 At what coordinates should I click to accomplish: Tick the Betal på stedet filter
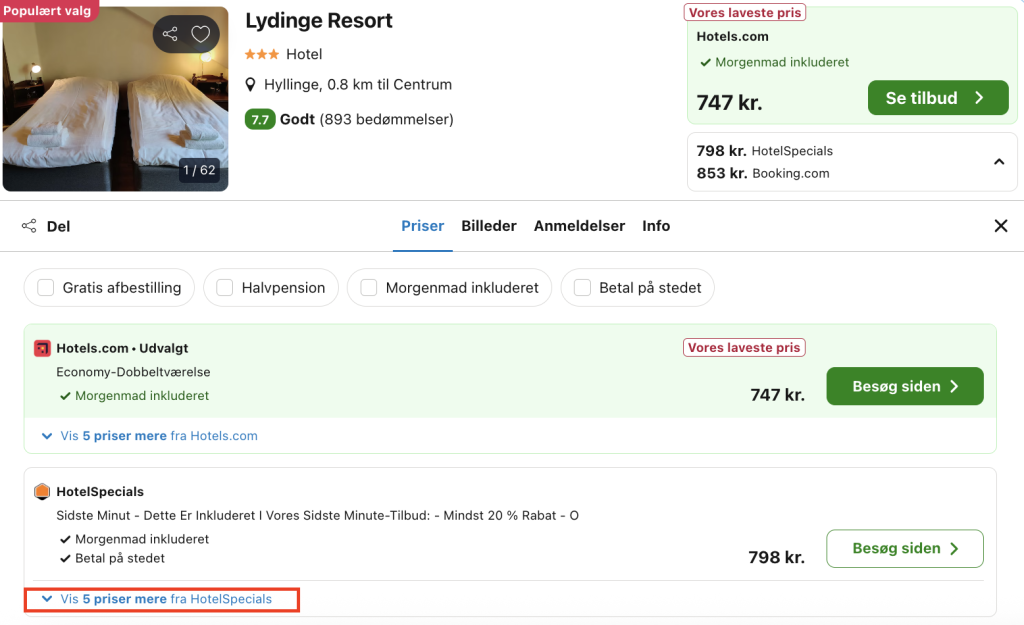582,288
